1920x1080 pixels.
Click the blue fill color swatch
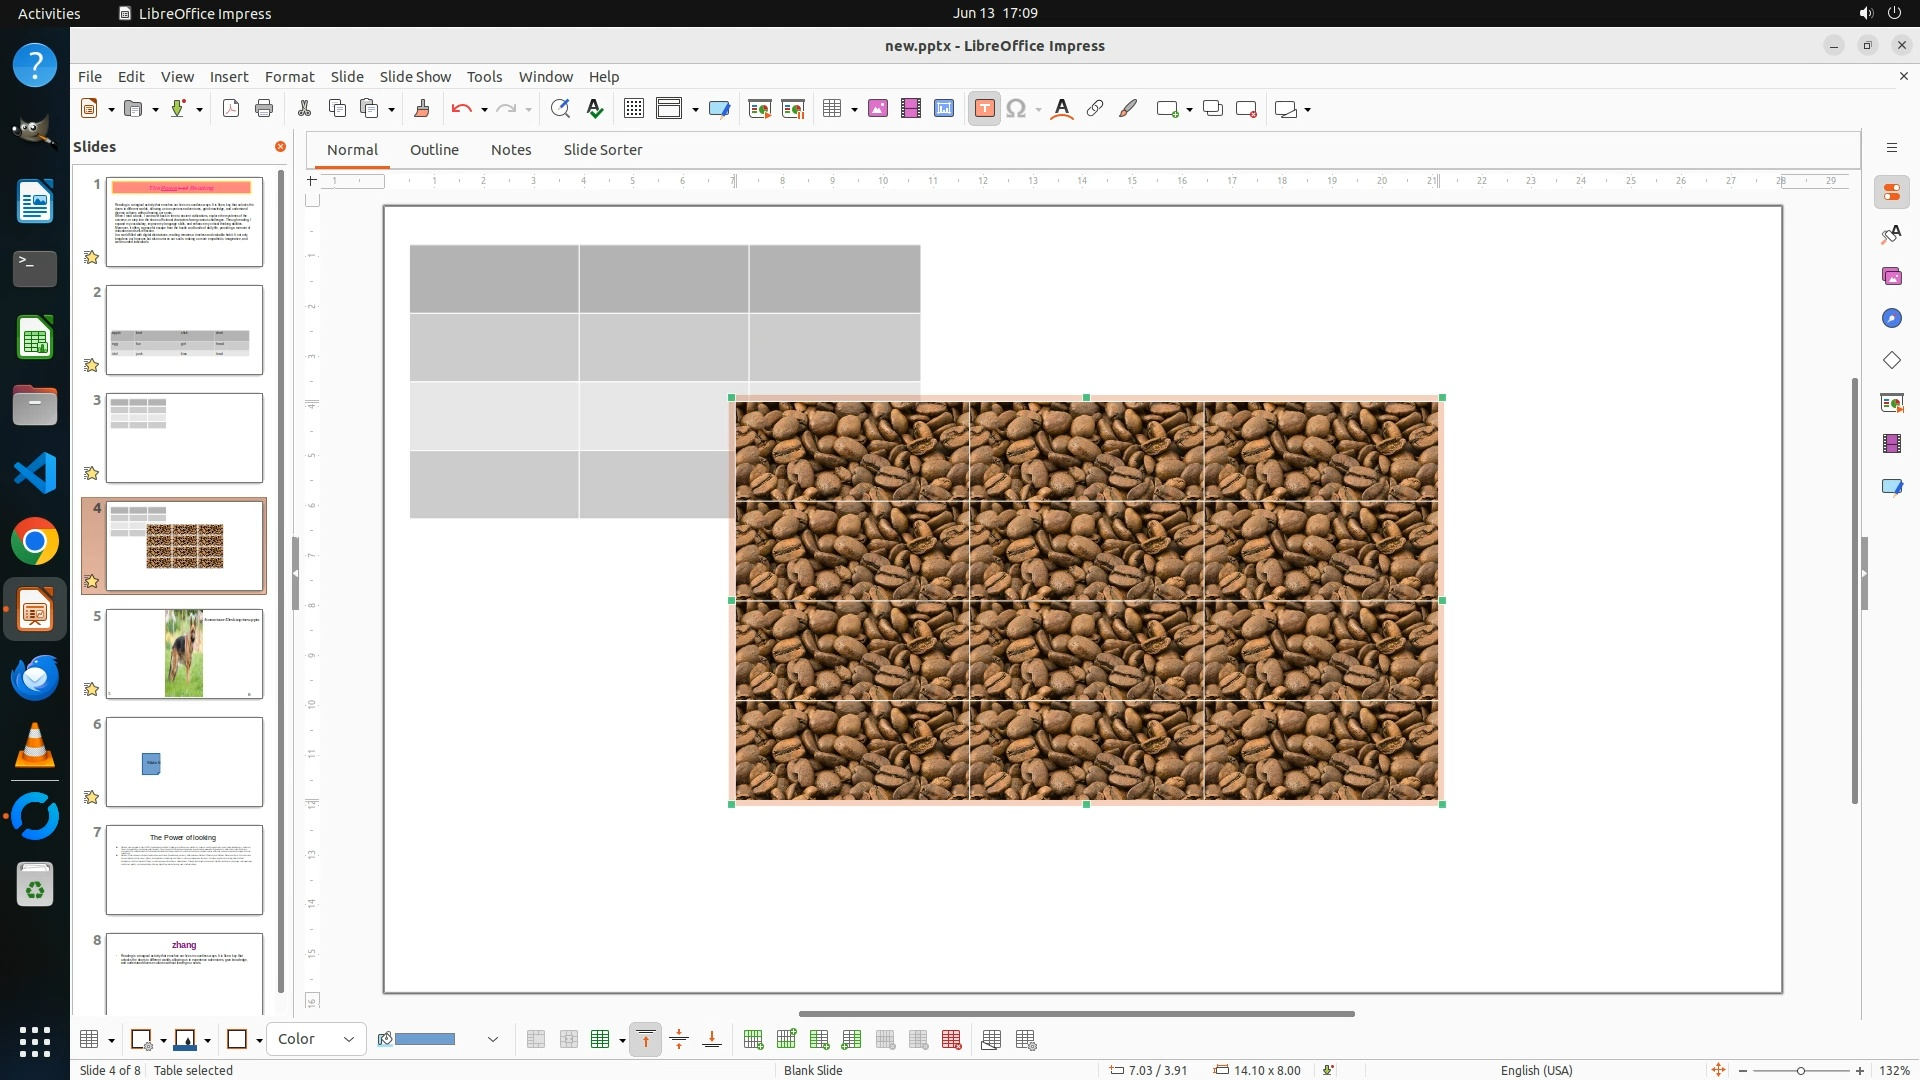coord(425,1040)
